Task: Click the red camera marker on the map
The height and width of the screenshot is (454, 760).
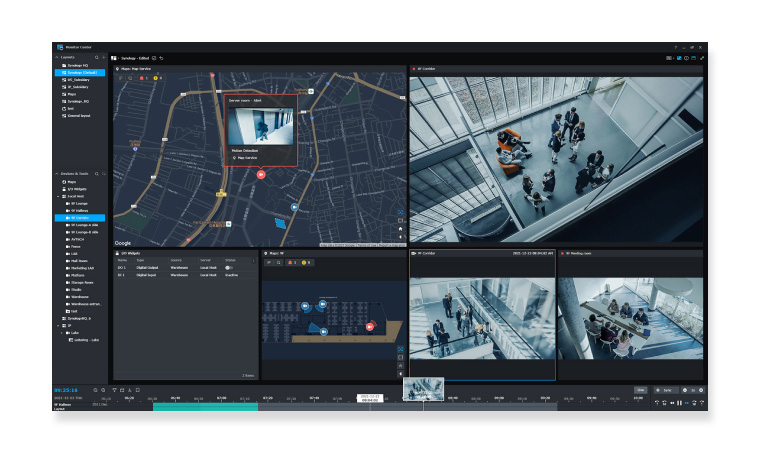Action: 260,173
